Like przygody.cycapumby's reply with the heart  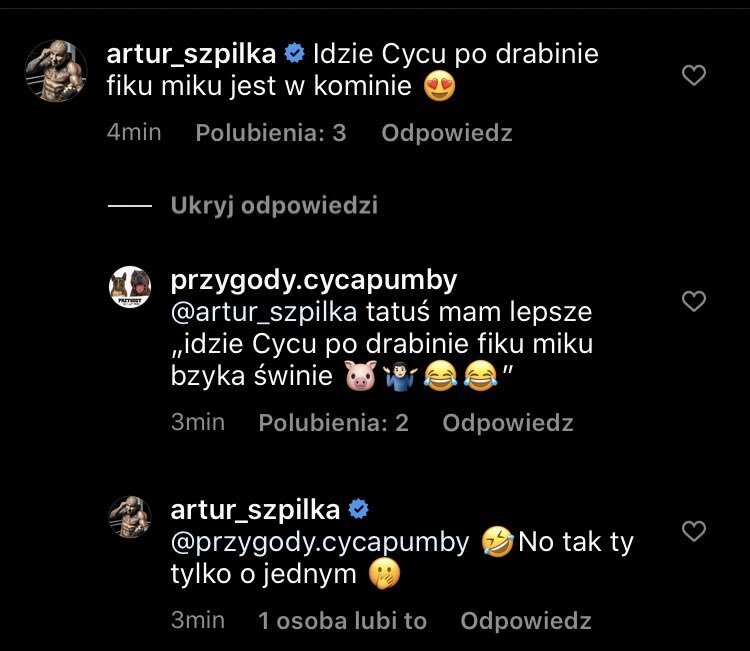693,301
